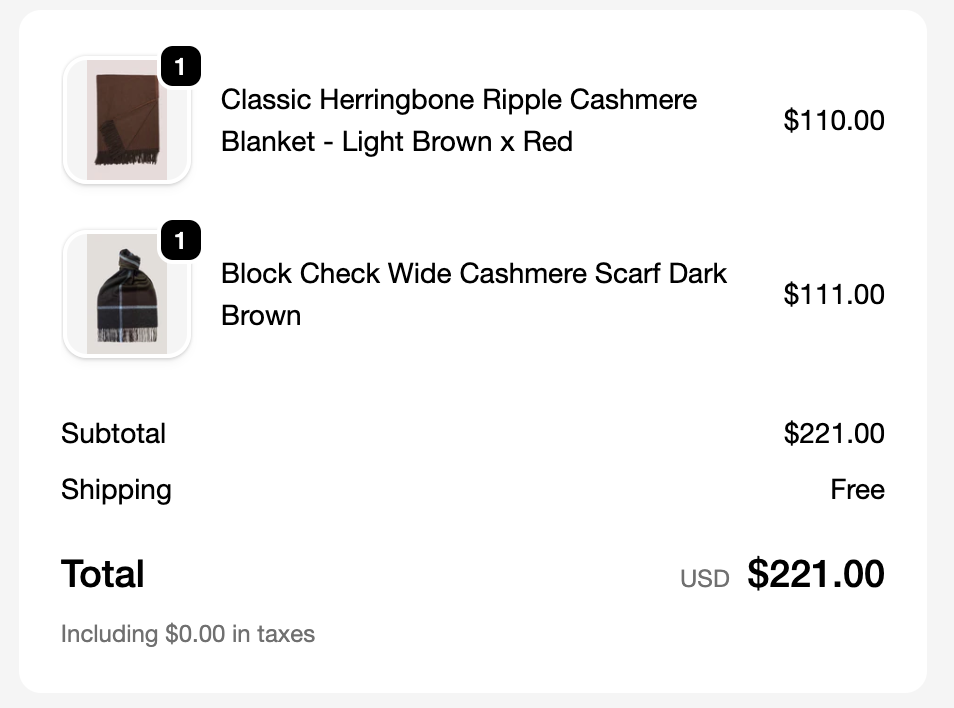Click the blanket quantity badge showing 1
The image size is (954, 708).
pyautogui.click(x=180, y=67)
